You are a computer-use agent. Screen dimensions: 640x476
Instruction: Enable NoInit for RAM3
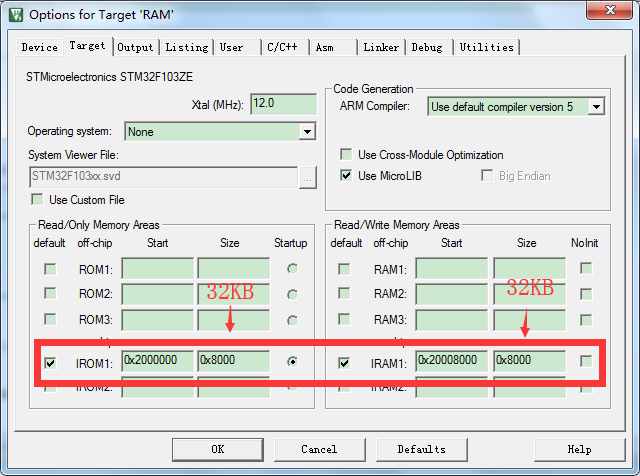(586, 320)
